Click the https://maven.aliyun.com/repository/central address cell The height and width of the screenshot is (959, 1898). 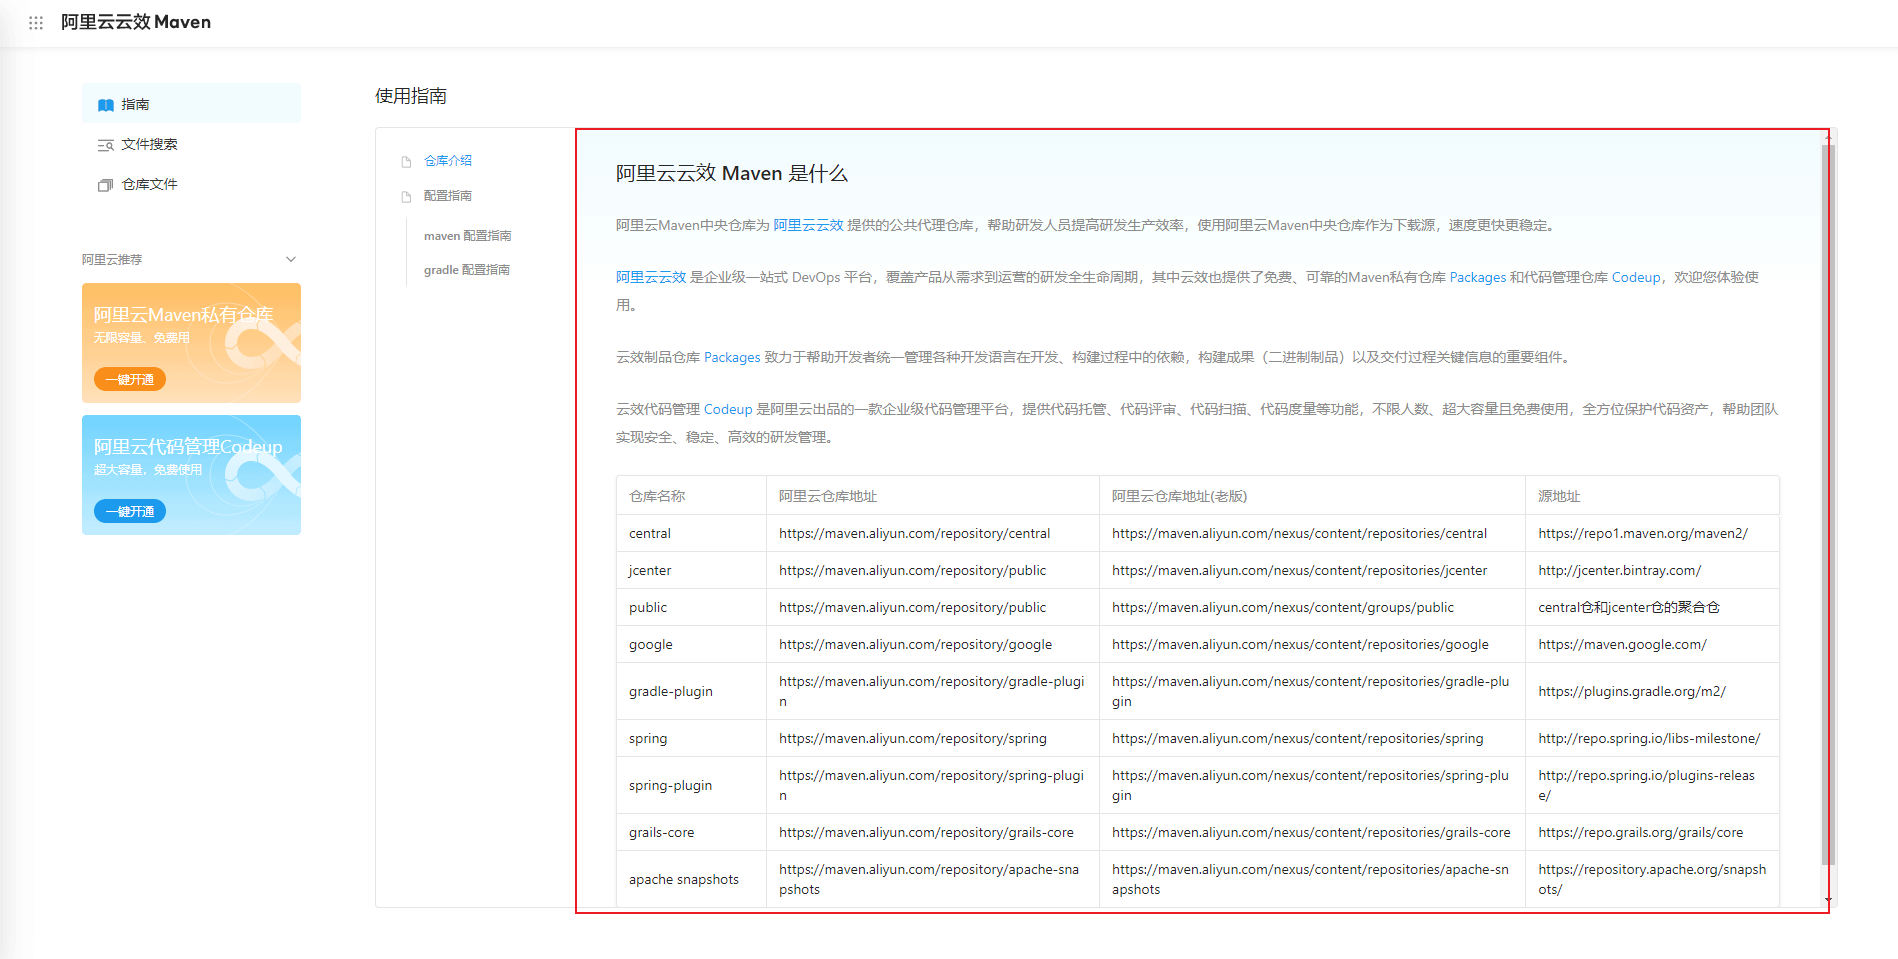click(x=932, y=533)
